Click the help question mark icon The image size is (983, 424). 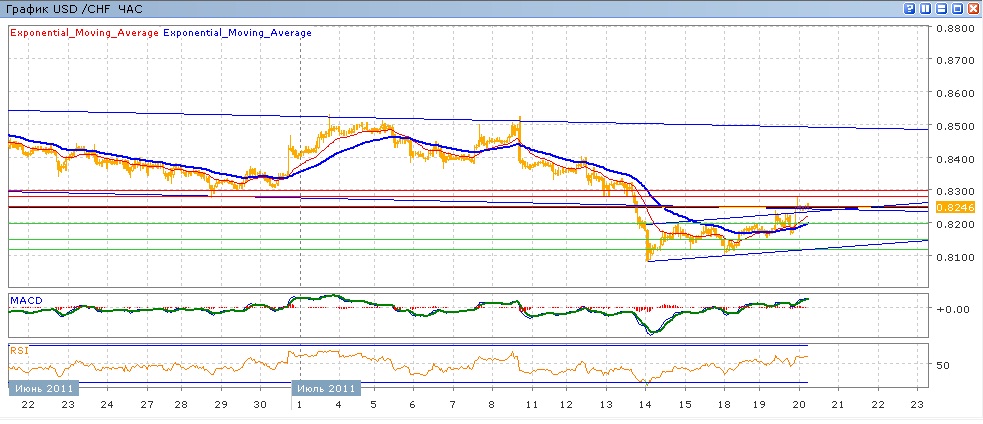point(910,7)
